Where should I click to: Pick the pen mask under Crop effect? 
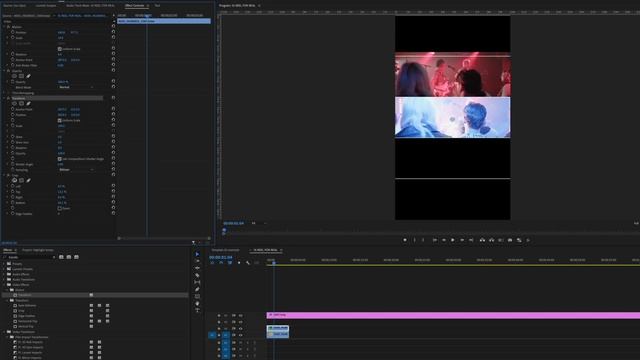[28, 180]
